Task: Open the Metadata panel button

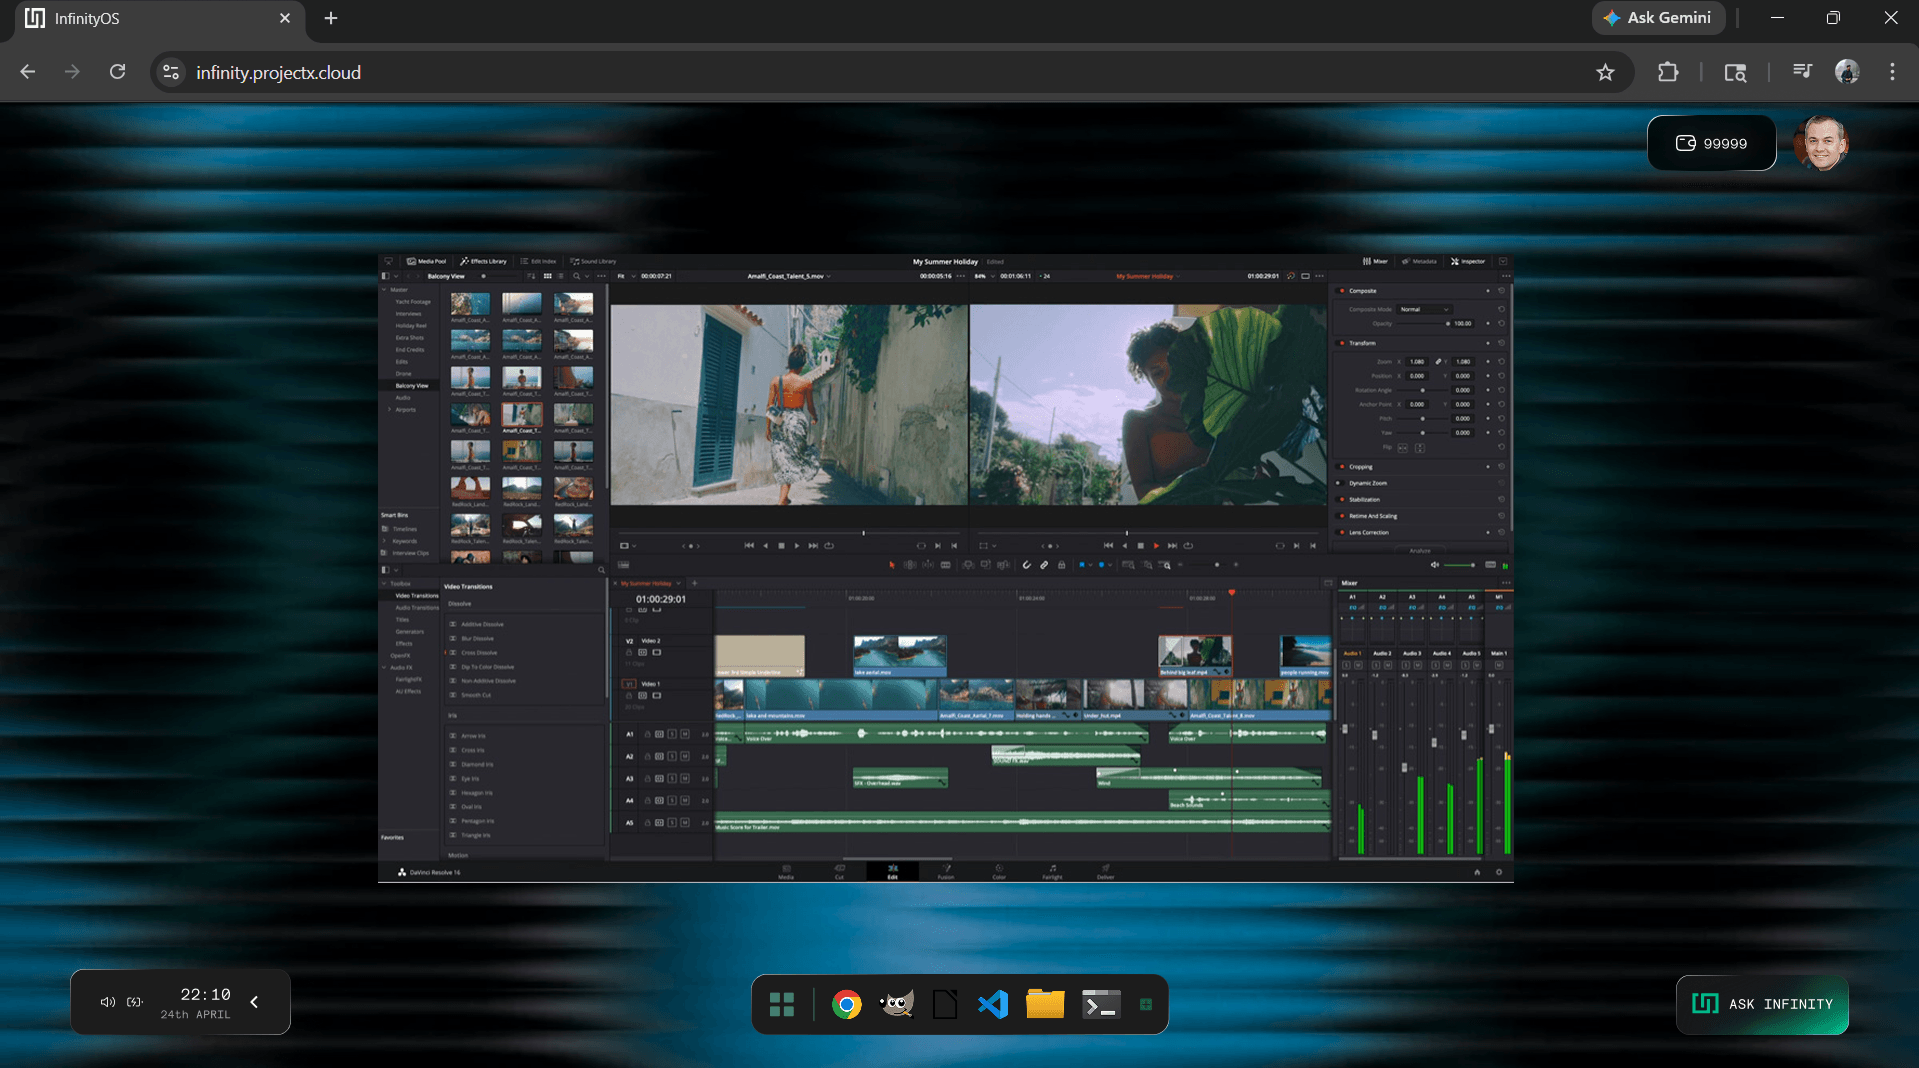Action: pos(1419,261)
